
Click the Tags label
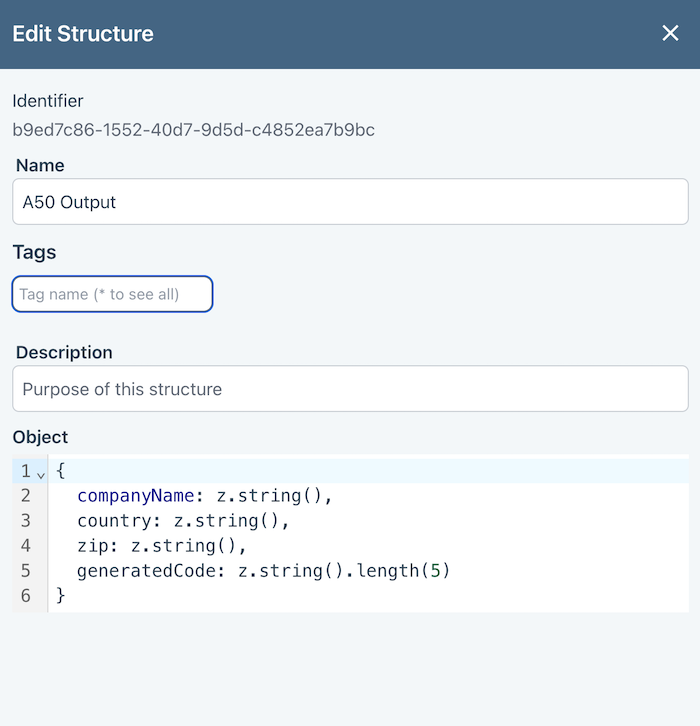click(34, 252)
